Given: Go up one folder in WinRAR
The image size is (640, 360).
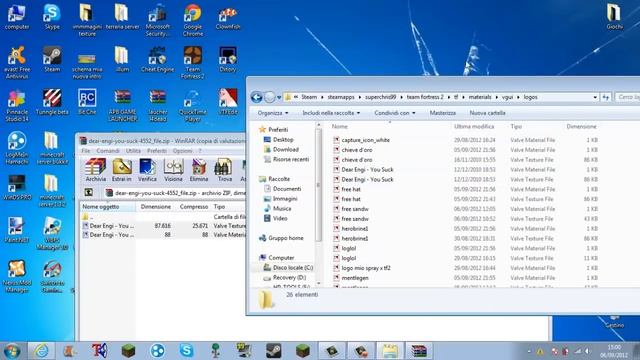Looking at the screenshot, I should [x=89, y=193].
